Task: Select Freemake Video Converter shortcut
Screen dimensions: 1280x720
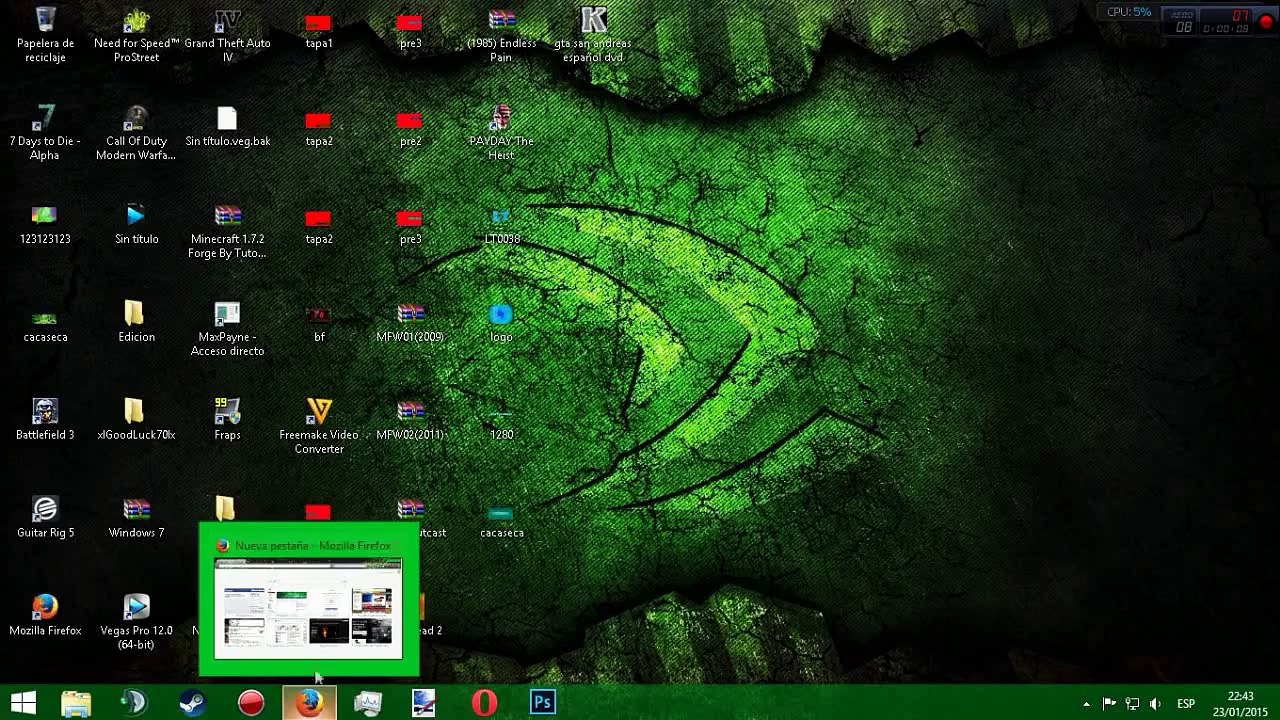Action: pyautogui.click(x=319, y=427)
